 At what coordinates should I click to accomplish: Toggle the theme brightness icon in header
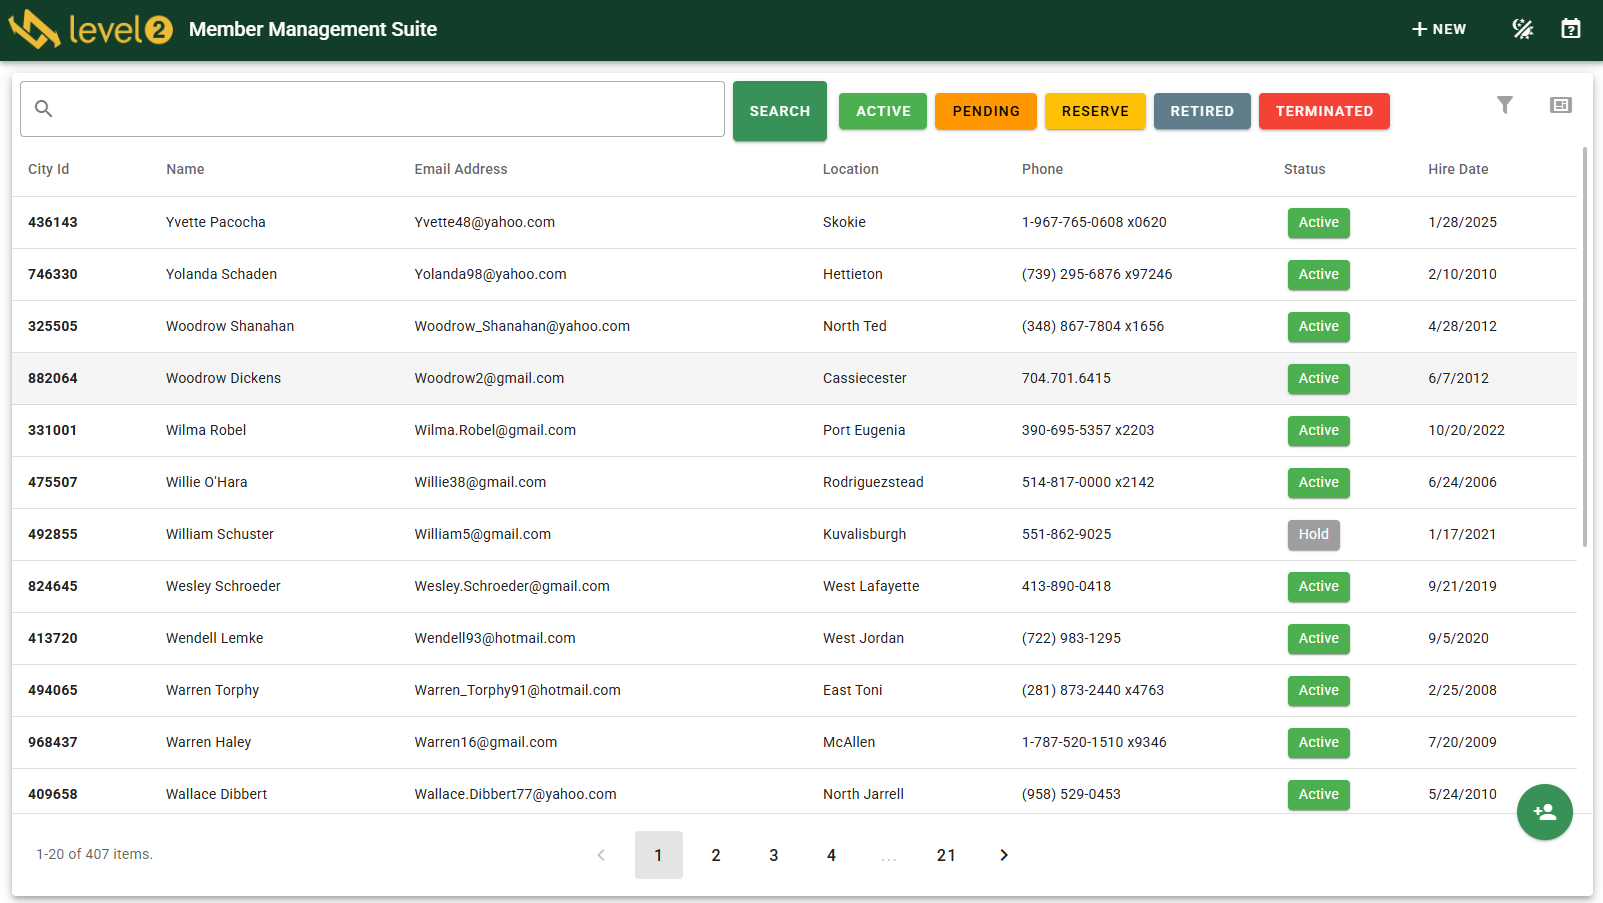(x=1522, y=29)
